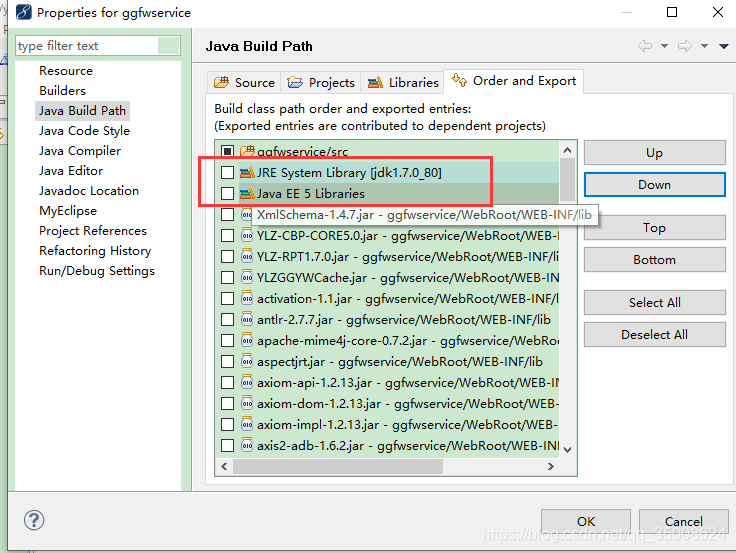Click the YLZ-CBP-CORE5.0.jar jar icon
736x553 pixels.
(x=247, y=235)
